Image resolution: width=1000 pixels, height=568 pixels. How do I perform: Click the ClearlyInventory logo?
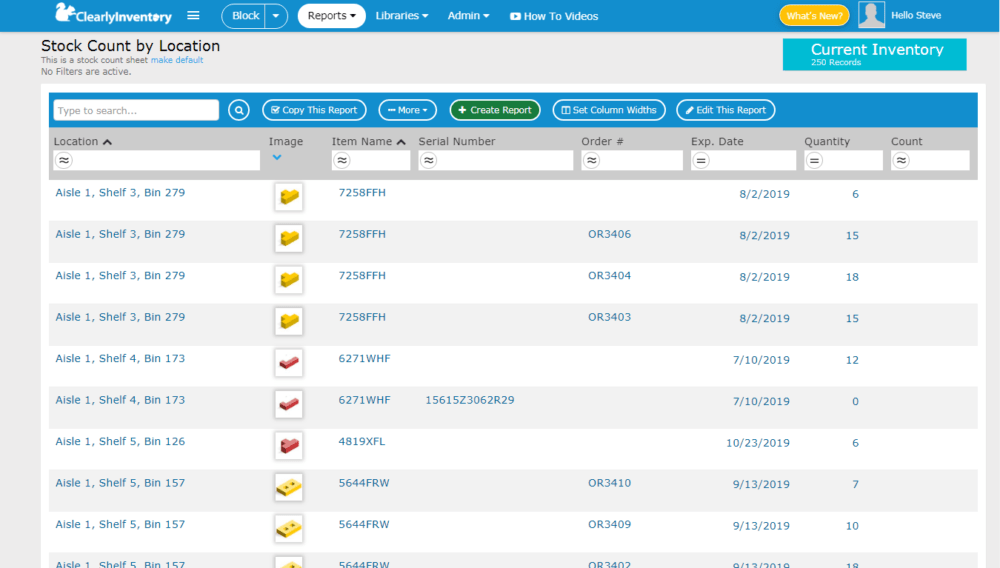[114, 14]
